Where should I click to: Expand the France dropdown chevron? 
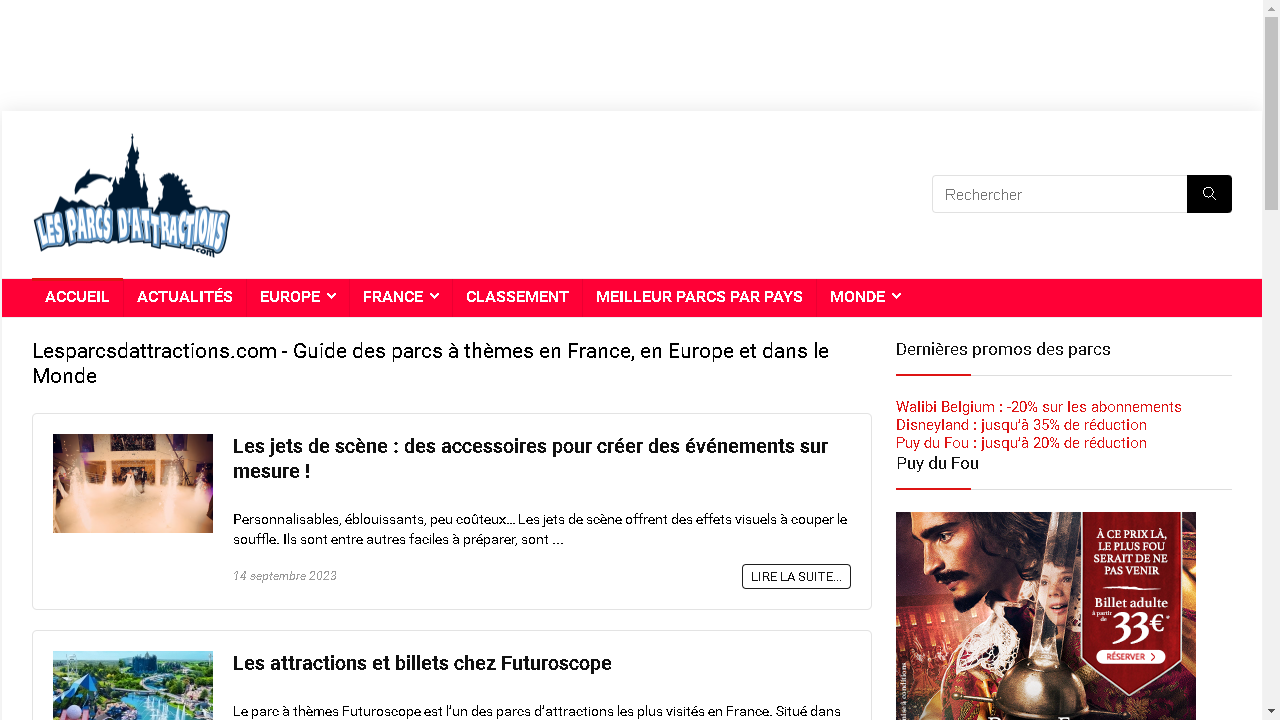(434, 297)
